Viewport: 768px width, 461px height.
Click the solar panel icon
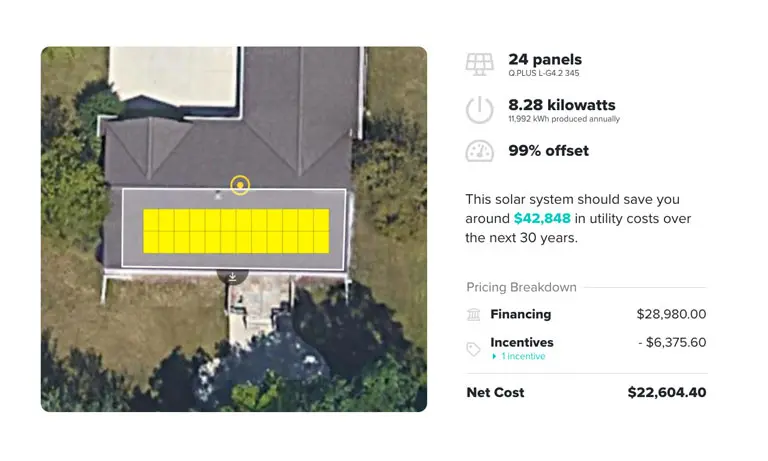[480, 64]
